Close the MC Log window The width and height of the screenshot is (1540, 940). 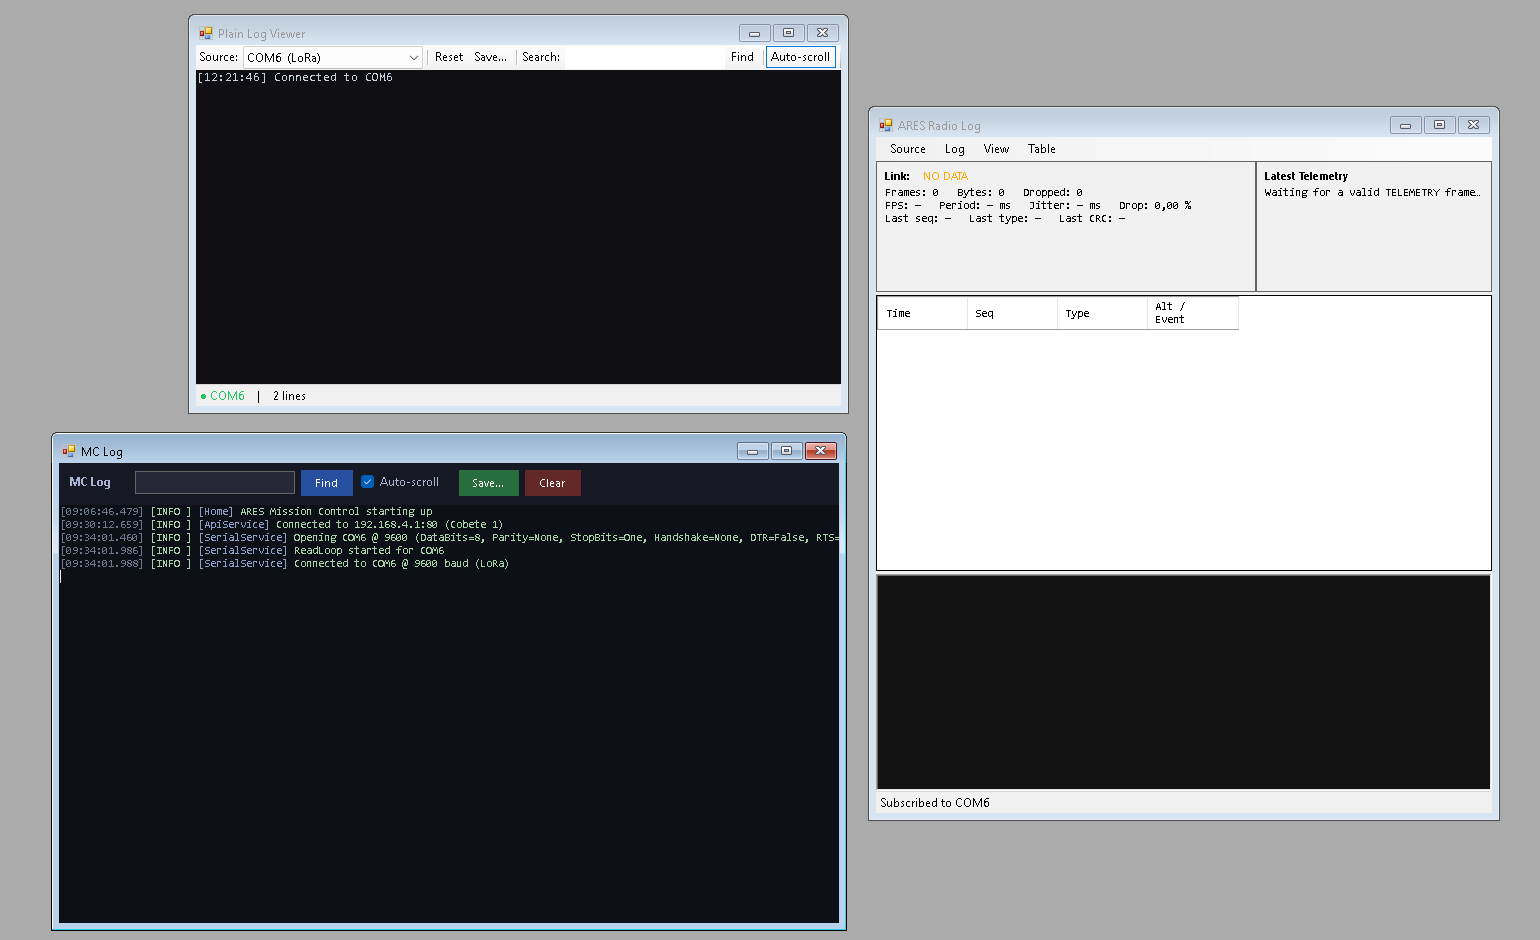(821, 451)
